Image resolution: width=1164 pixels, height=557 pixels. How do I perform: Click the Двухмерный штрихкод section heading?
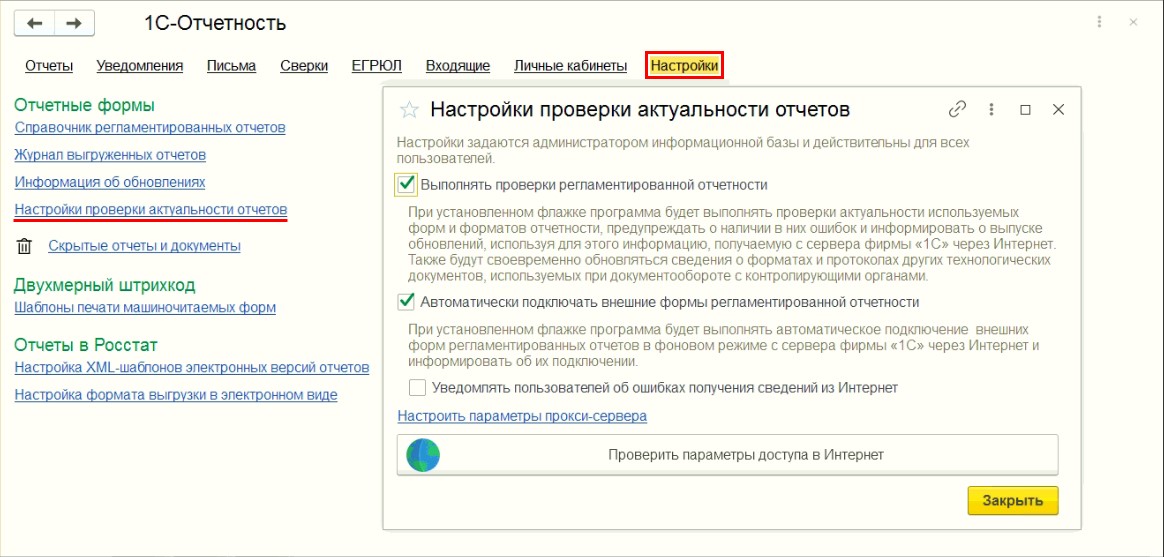pos(105,285)
